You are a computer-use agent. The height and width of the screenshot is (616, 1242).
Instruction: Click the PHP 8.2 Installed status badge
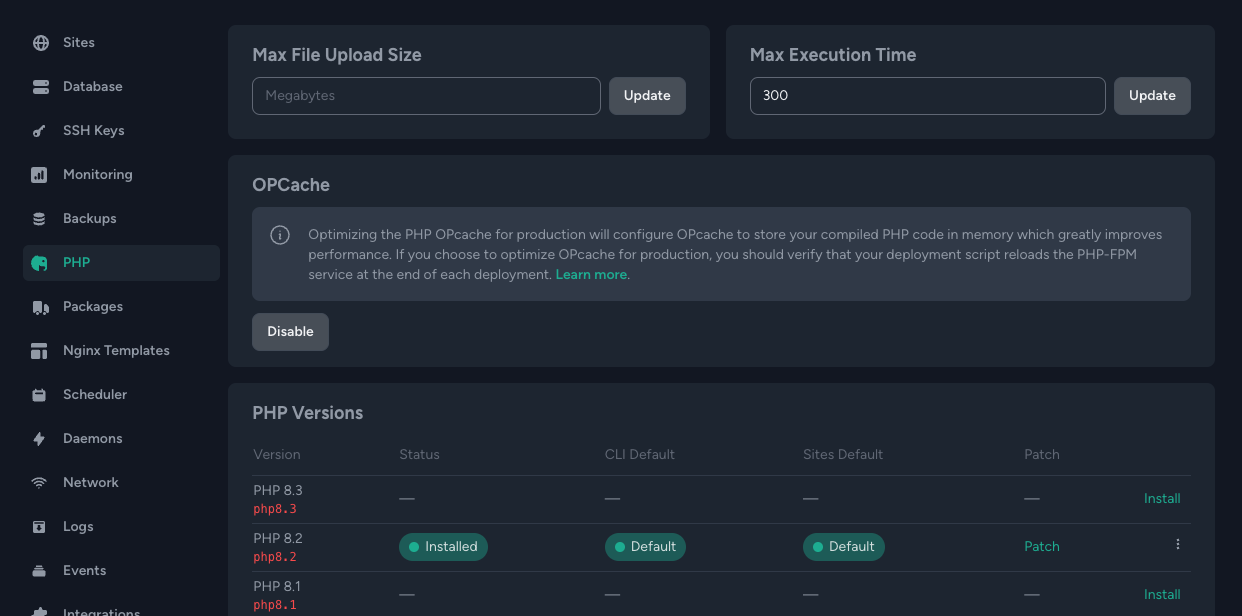pos(443,547)
